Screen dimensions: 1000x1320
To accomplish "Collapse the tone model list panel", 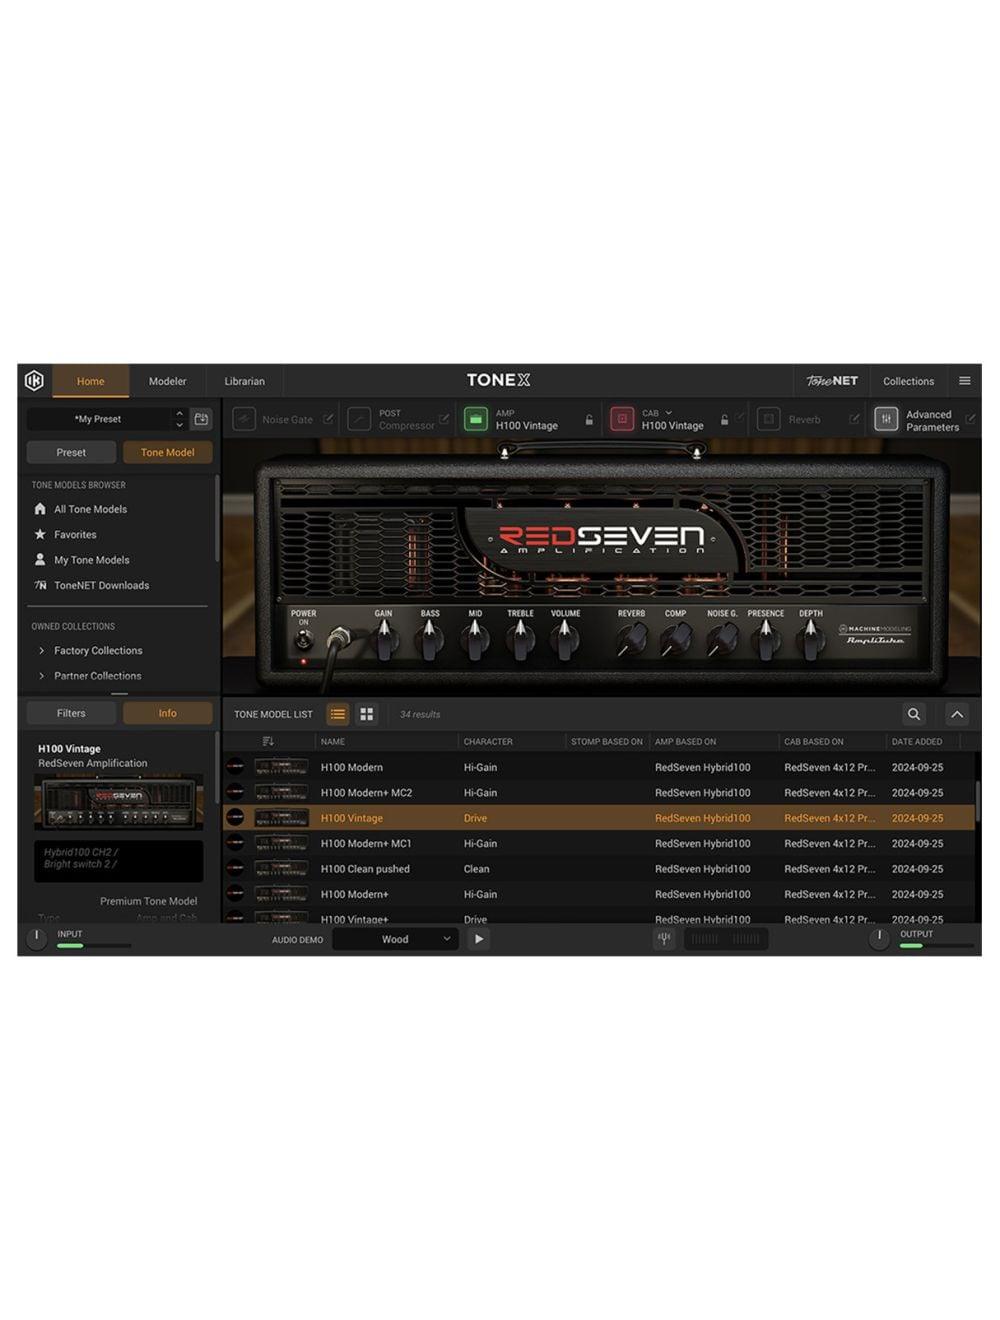I will coord(957,714).
